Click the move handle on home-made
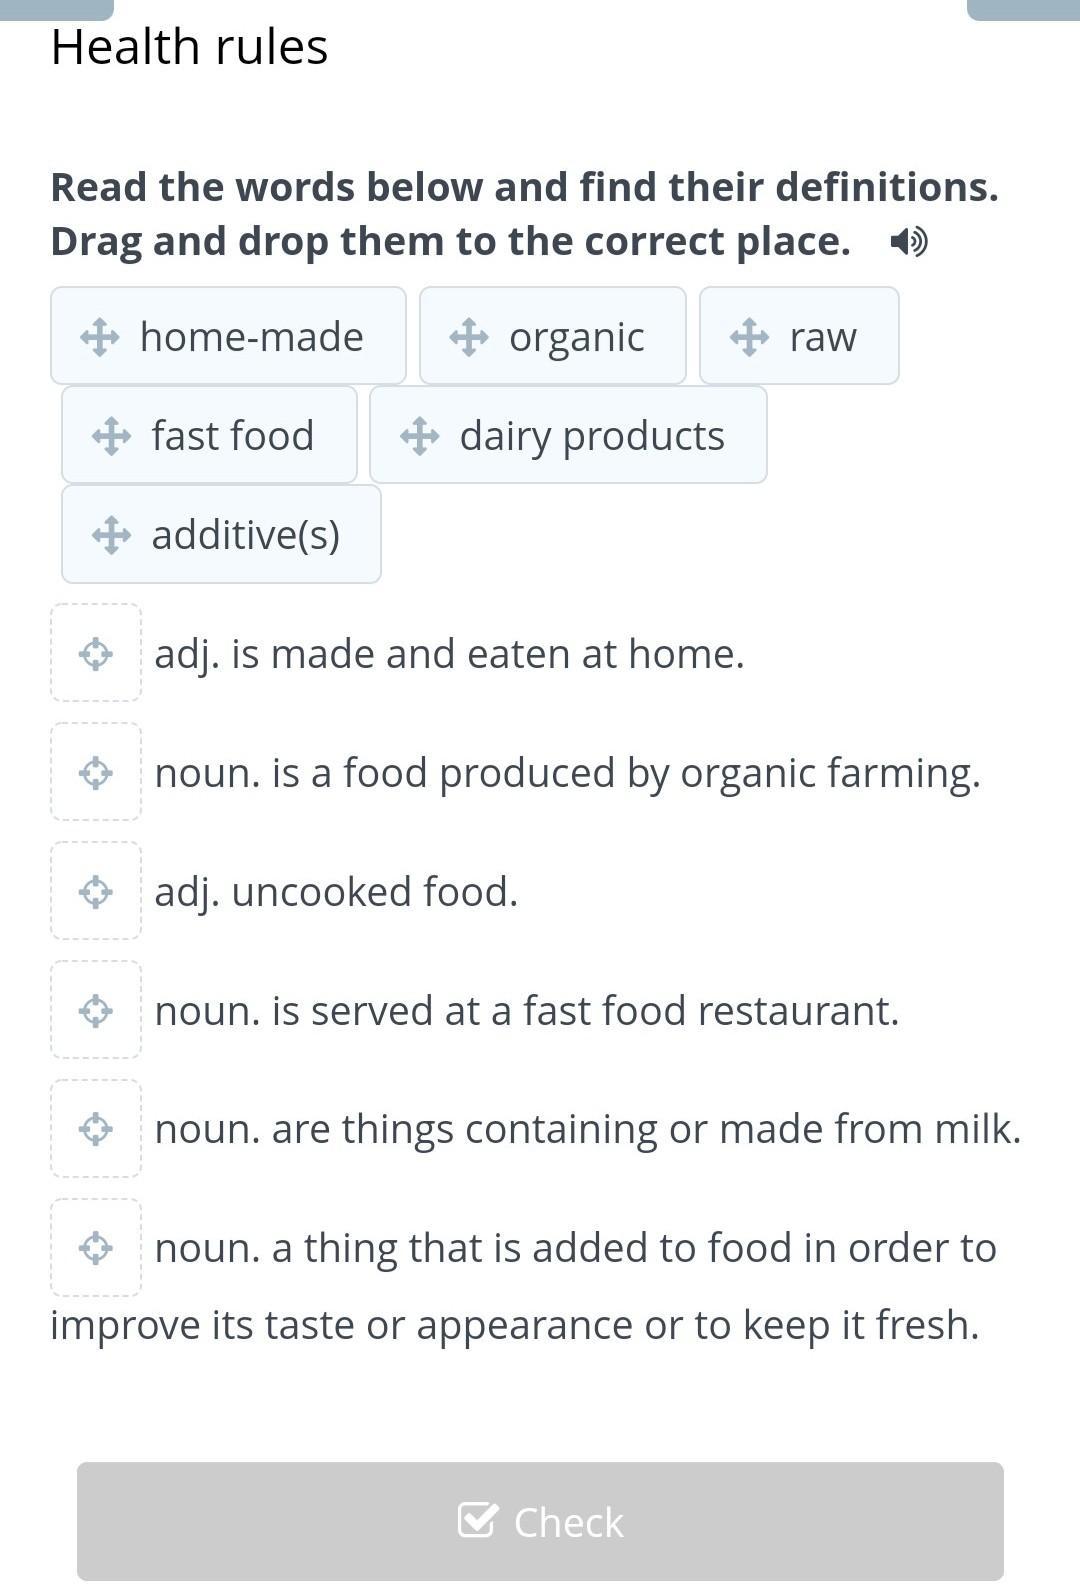The width and height of the screenshot is (1080, 1584). [100, 337]
